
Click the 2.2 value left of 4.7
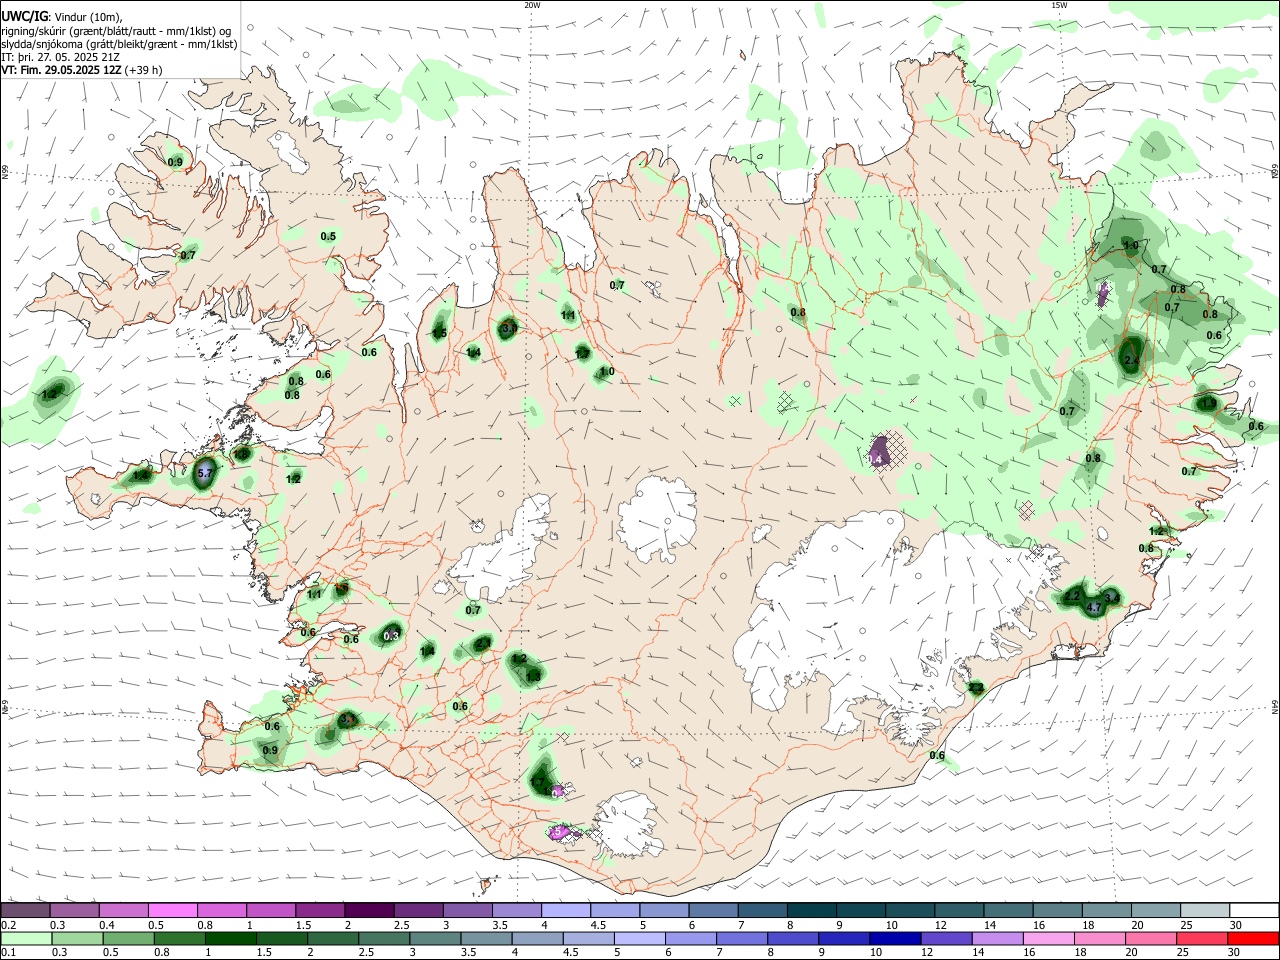tap(1071, 596)
